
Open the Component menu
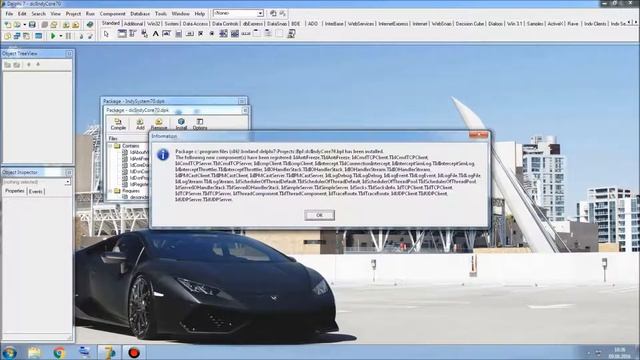click(x=113, y=13)
